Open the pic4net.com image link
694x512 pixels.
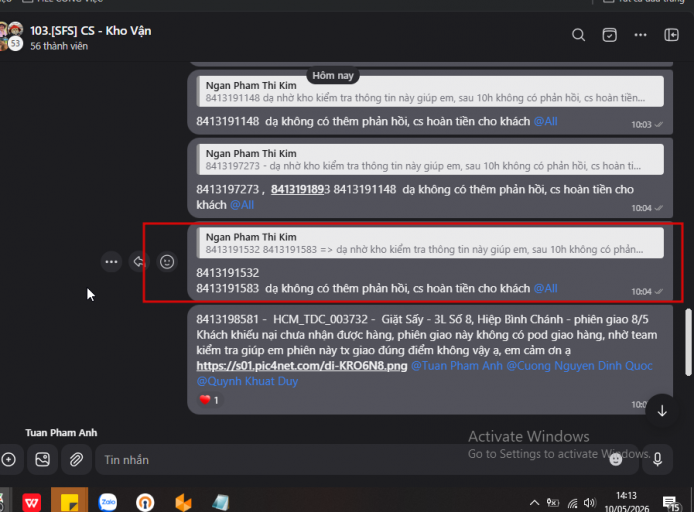pyautogui.click(x=302, y=366)
